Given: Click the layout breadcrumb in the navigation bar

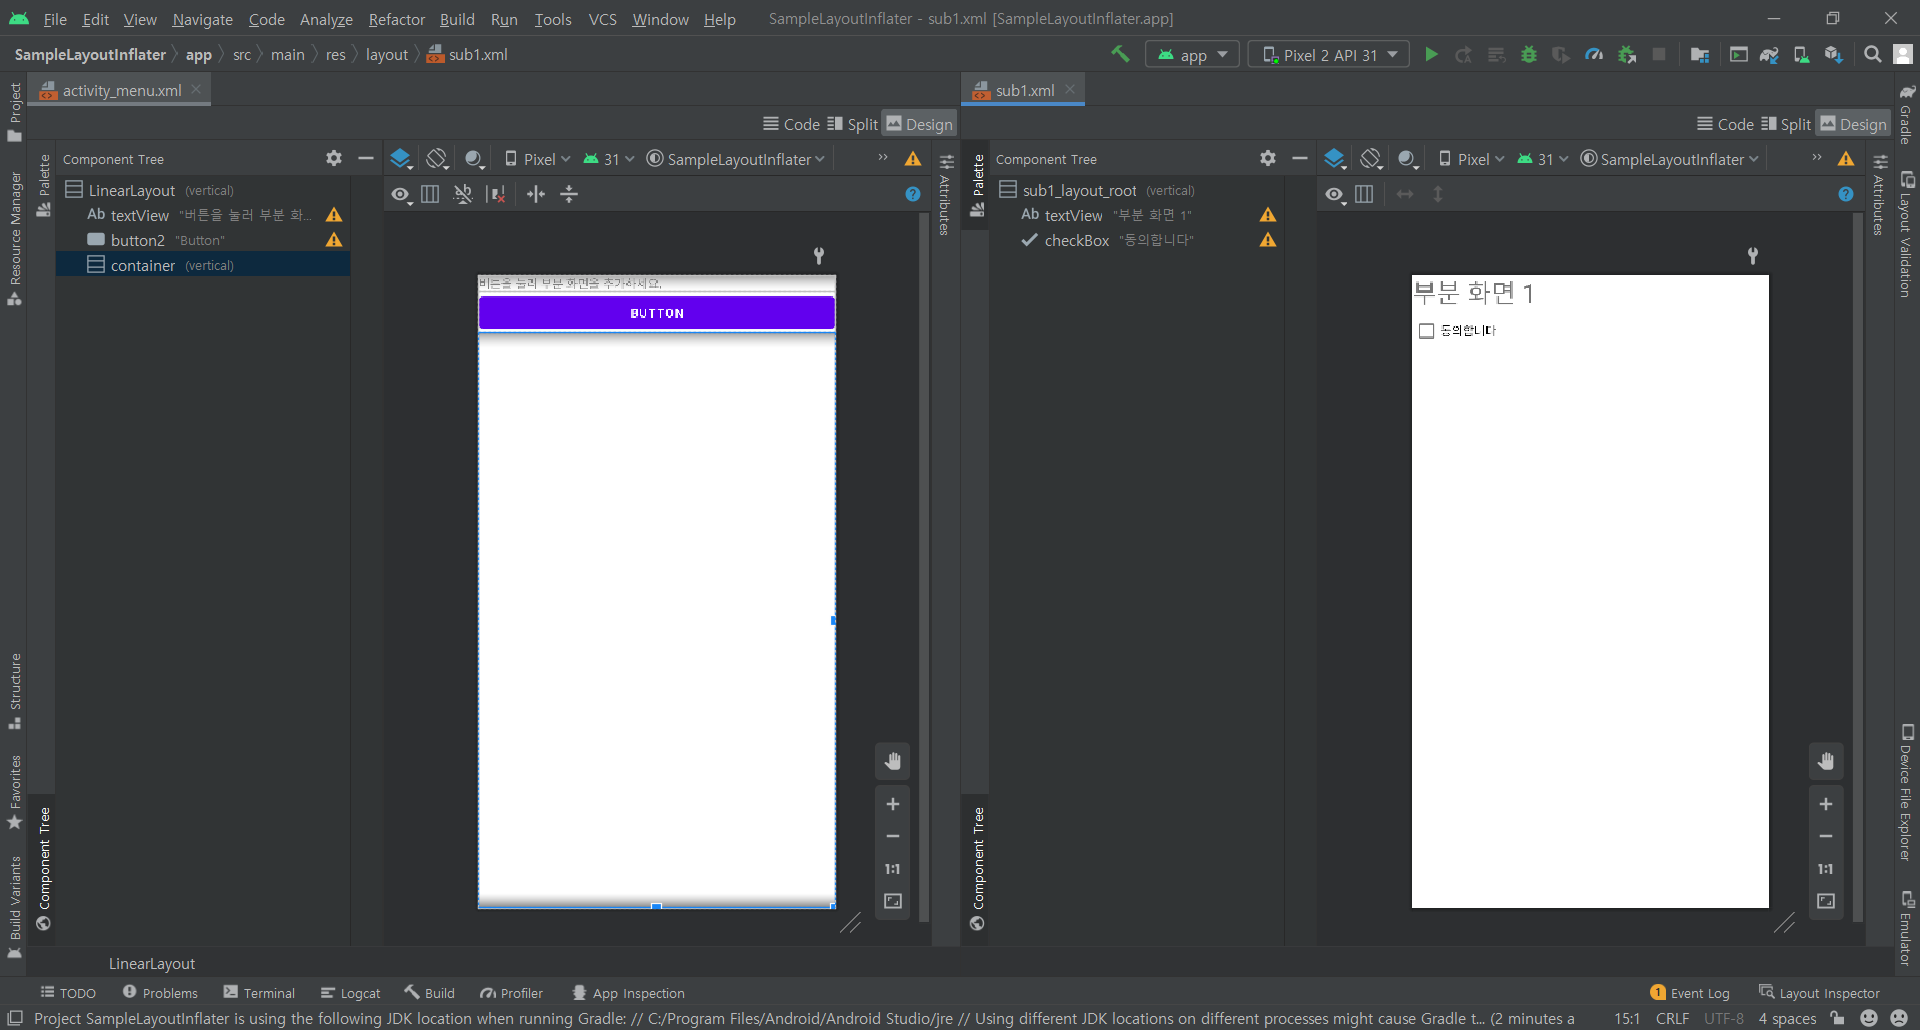Looking at the screenshot, I should [386, 54].
